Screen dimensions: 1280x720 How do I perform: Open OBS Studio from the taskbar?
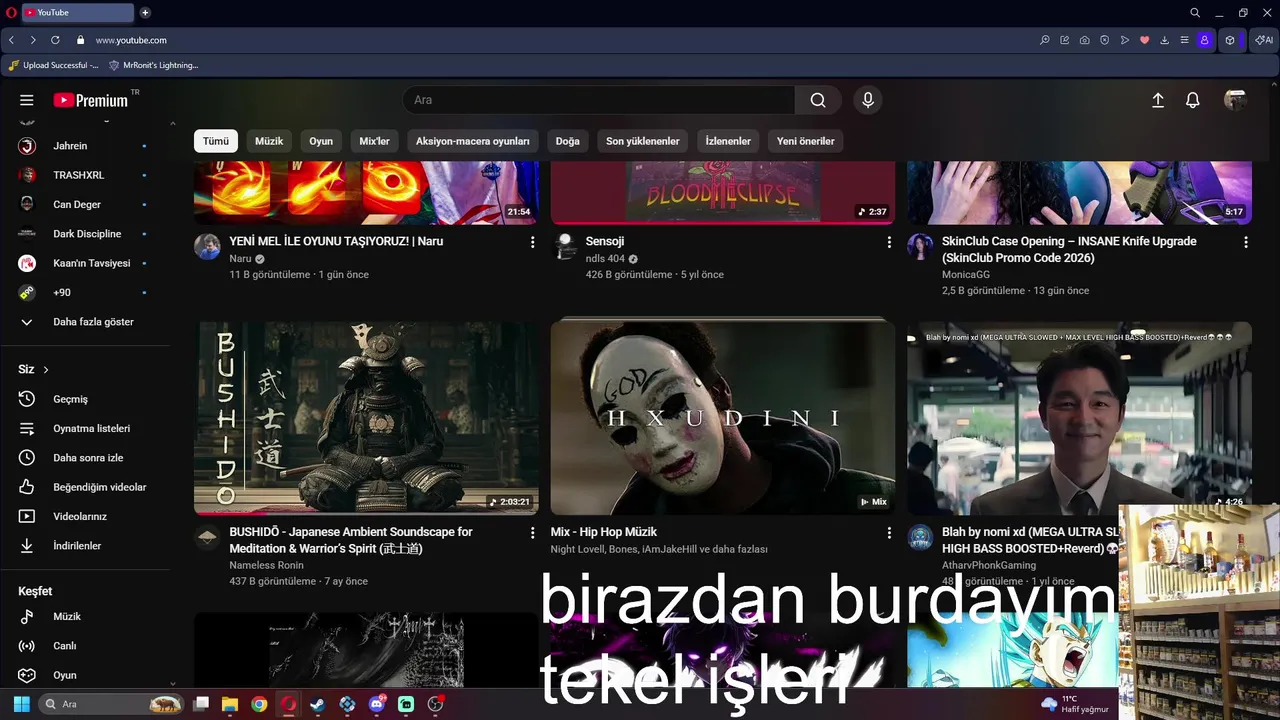(x=435, y=704)
